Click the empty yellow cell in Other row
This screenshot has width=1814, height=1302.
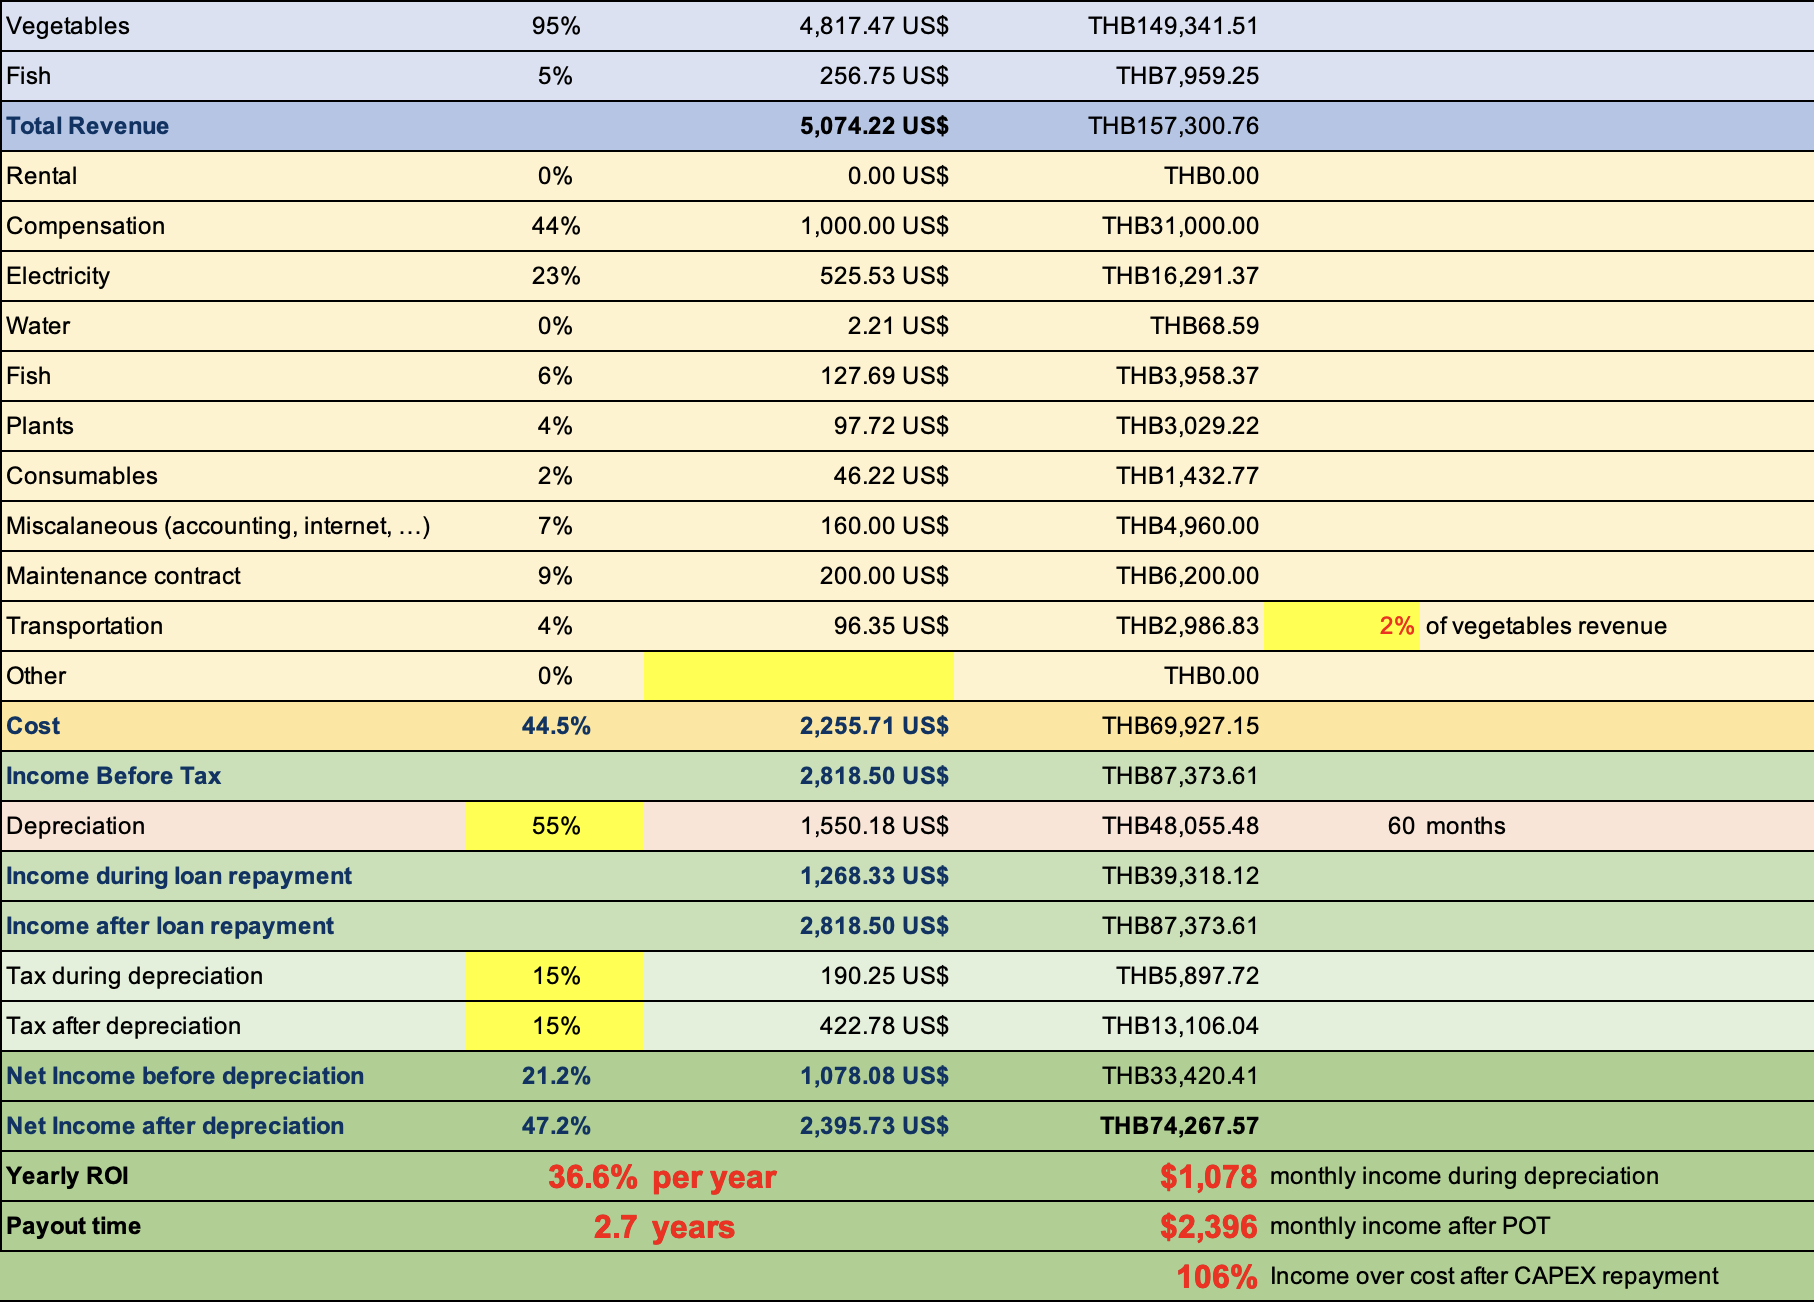point(798,676)
